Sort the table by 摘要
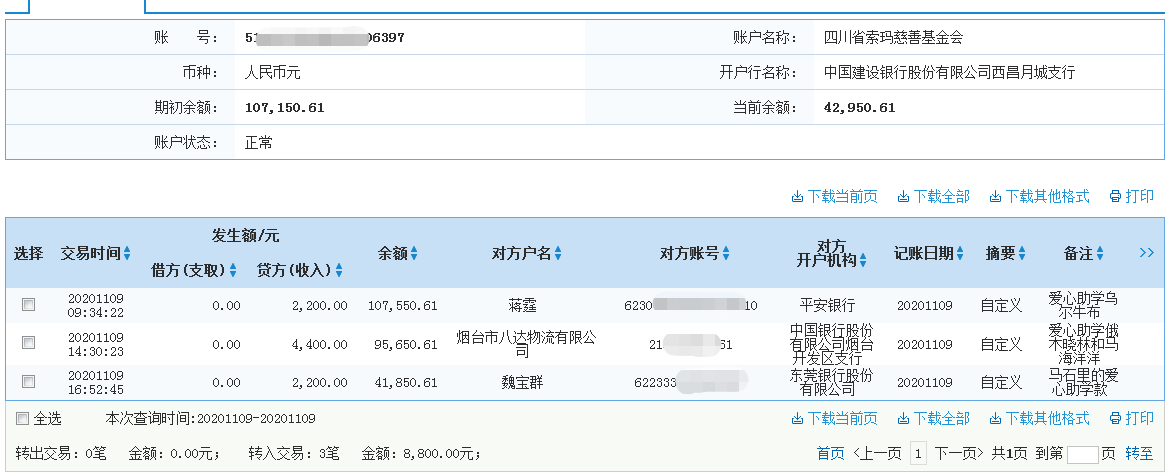Image resolution: width=1172 pixels, height=474 pixels. (1005, 253)
